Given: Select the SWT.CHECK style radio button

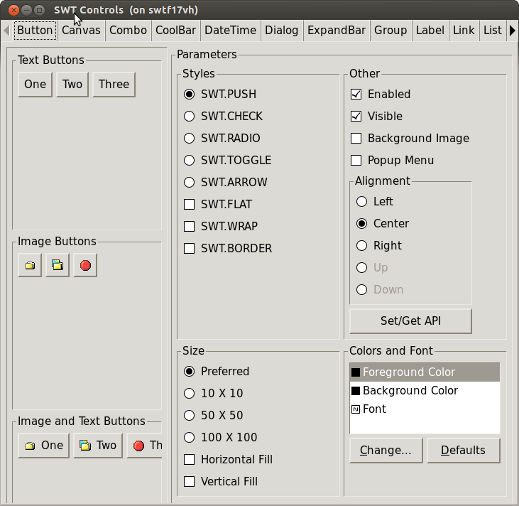Looking at the screenshot, I should click(x=189, y=116).
